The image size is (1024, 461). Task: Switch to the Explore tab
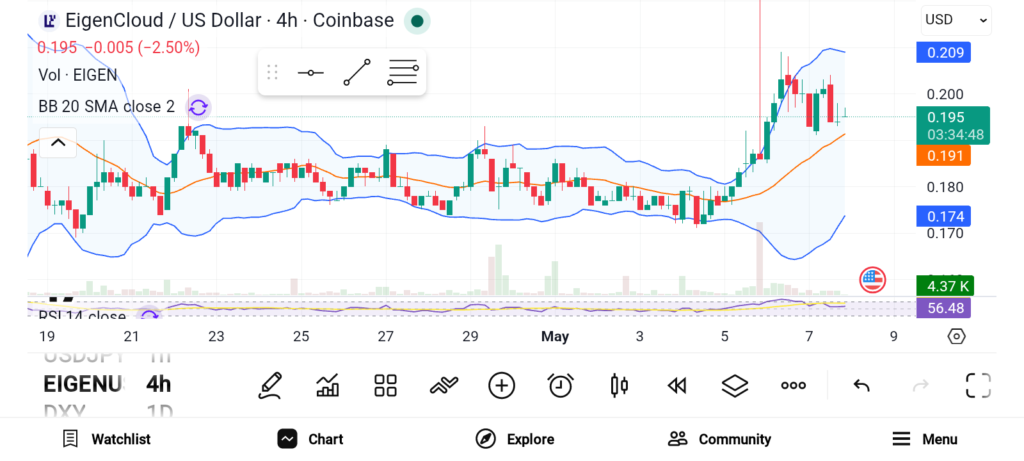click(x=515, y=439)
